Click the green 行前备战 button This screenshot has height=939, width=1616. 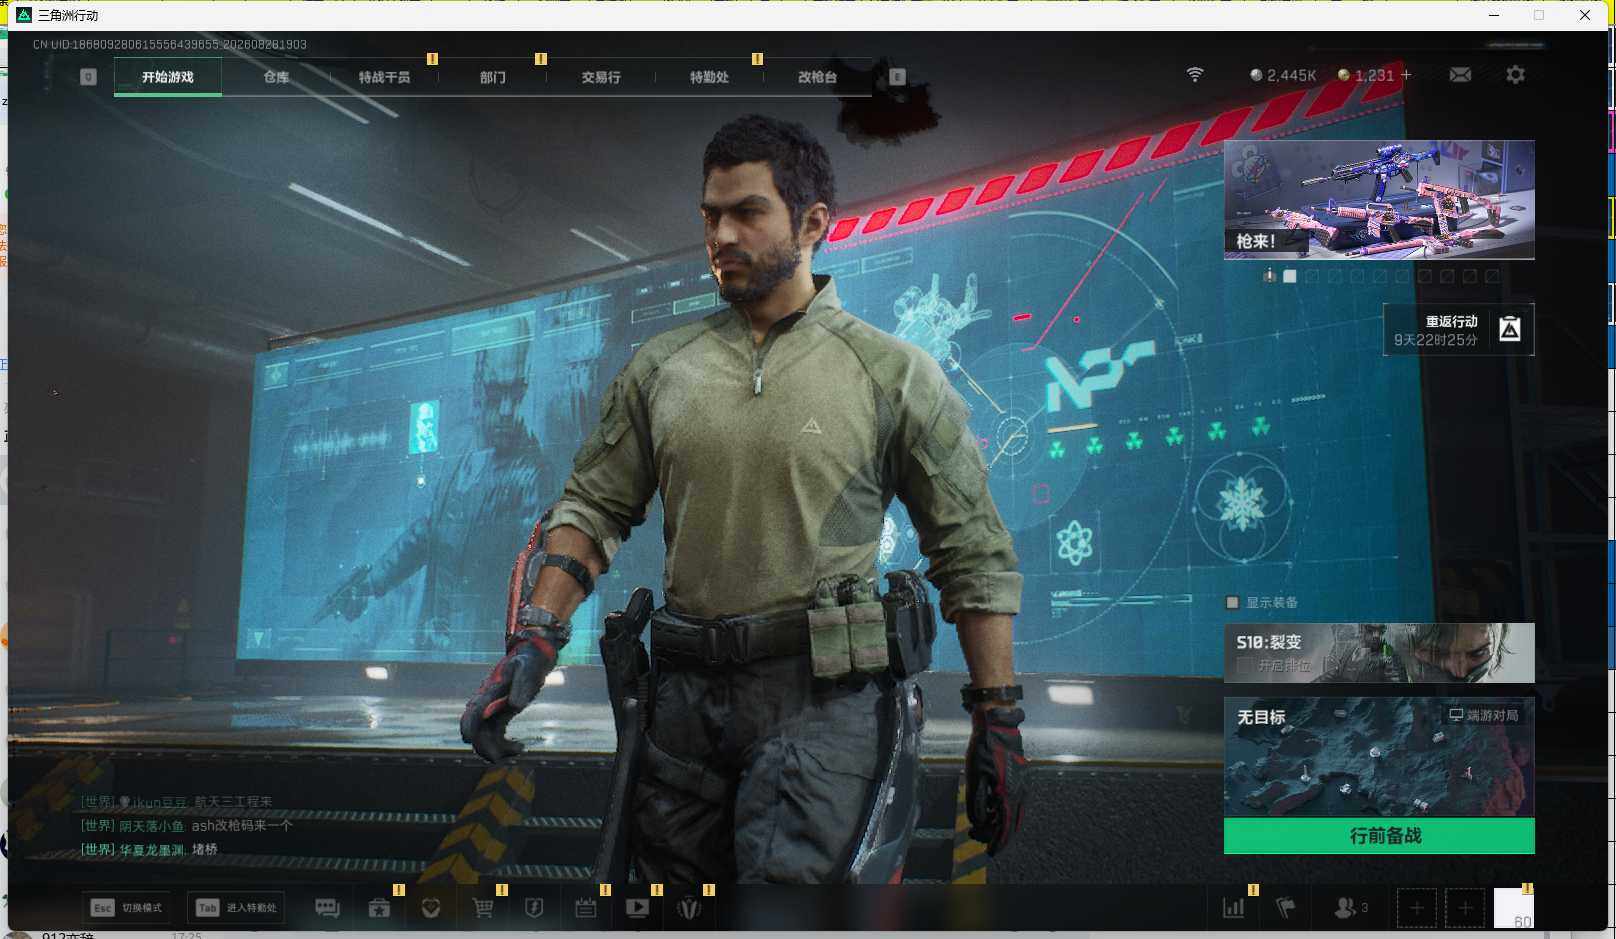pyautogui.click(x=1379, y=836)
